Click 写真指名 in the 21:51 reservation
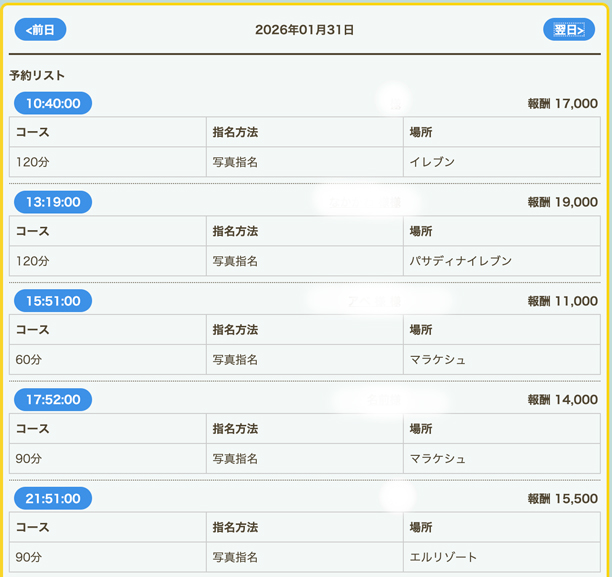The width and height of the screenshot is (612, 577). pyautogui.click(x=235, y=557)
